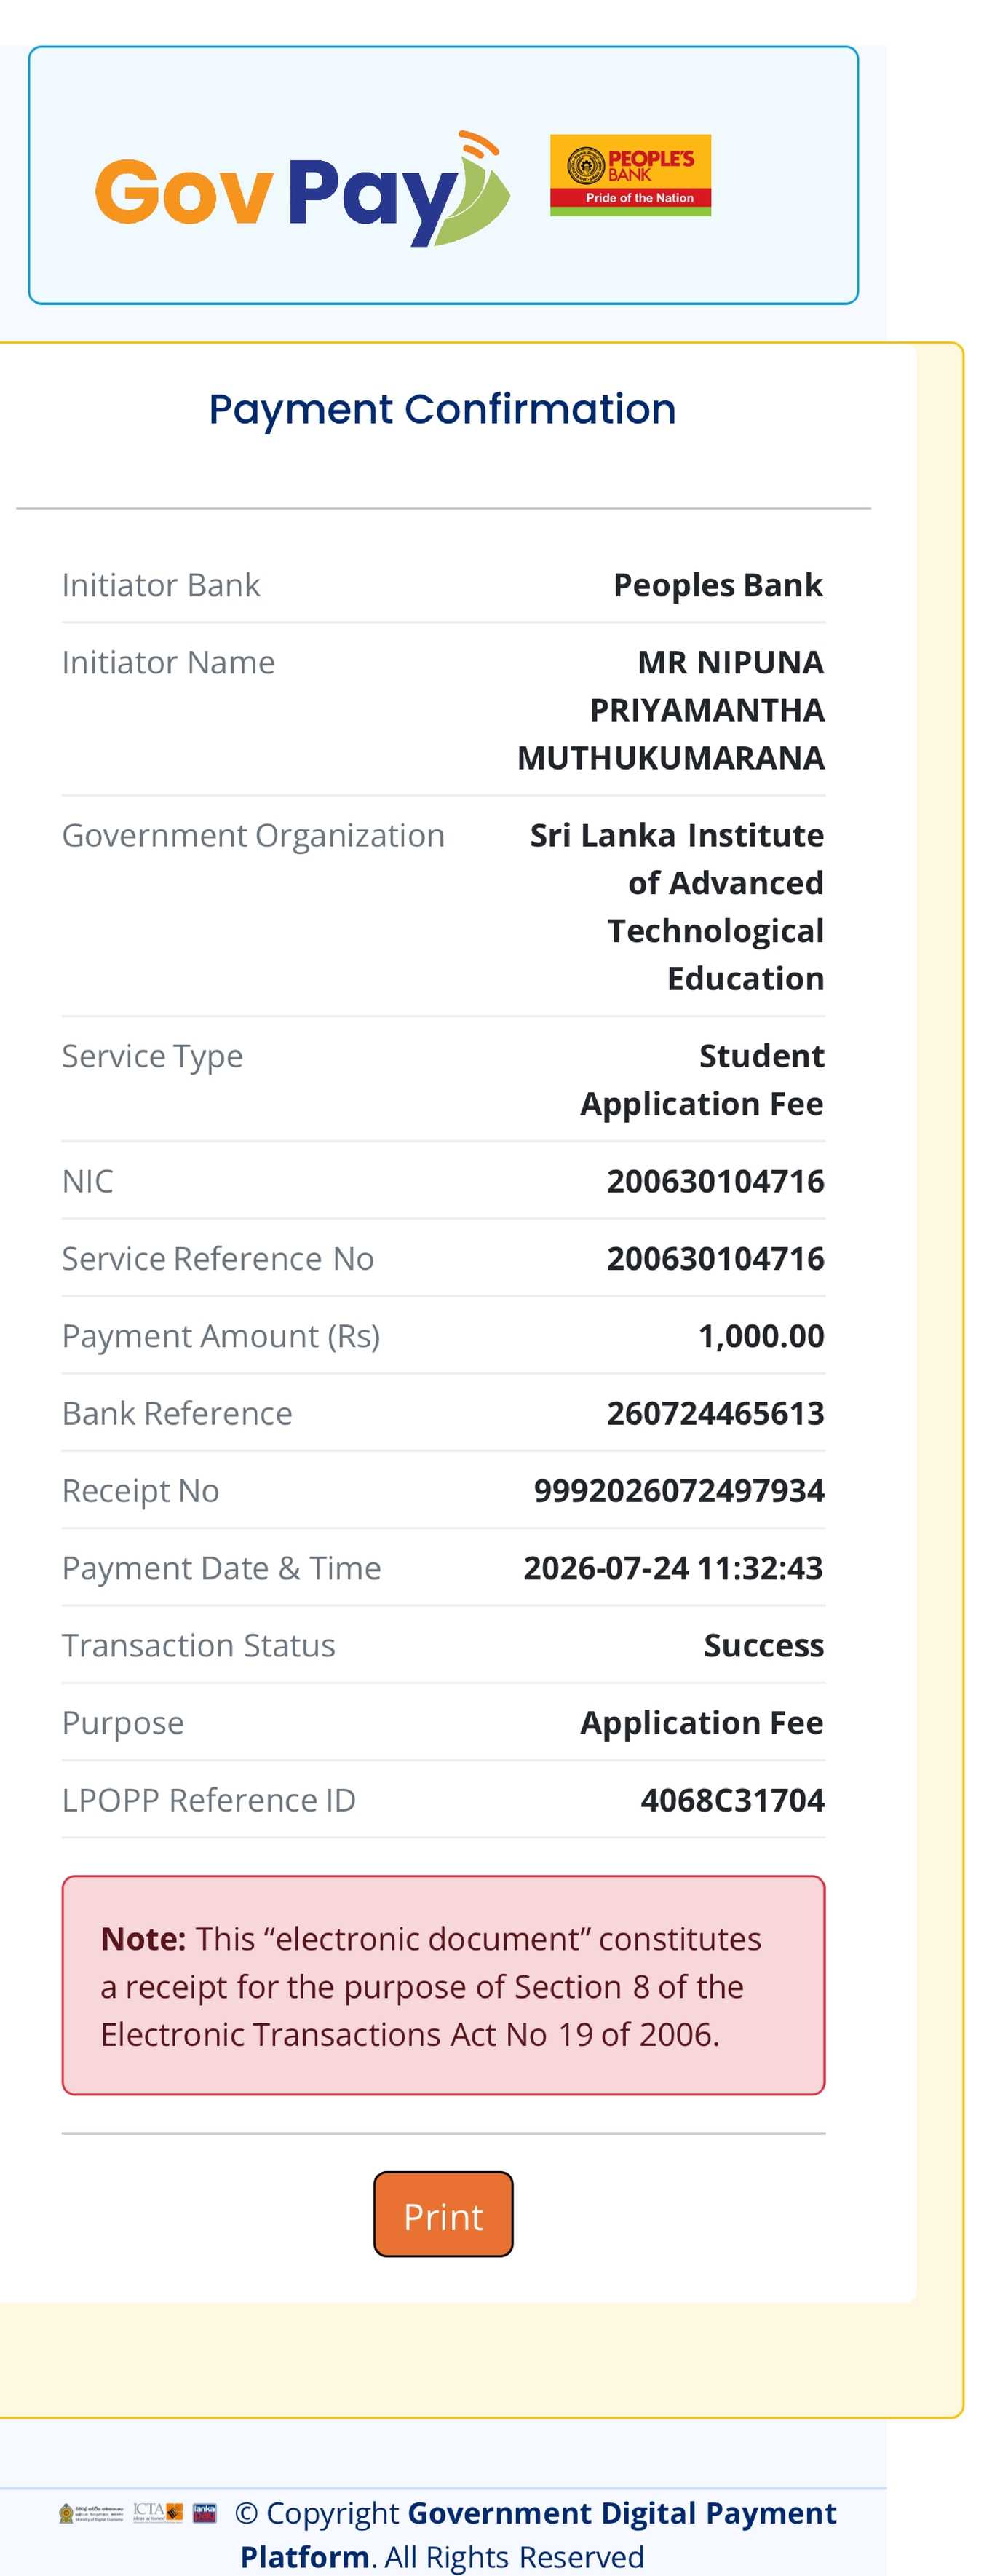992x2576 pixels.
Task: Click the NIC value 200630104716
Action: 715,1181
